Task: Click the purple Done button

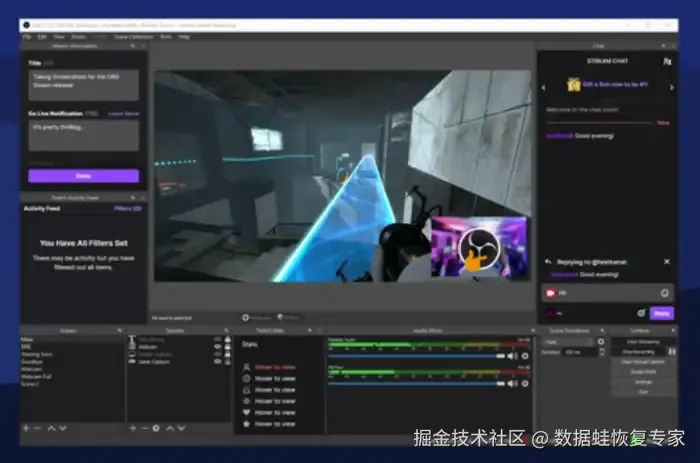Action: [83, 176]
